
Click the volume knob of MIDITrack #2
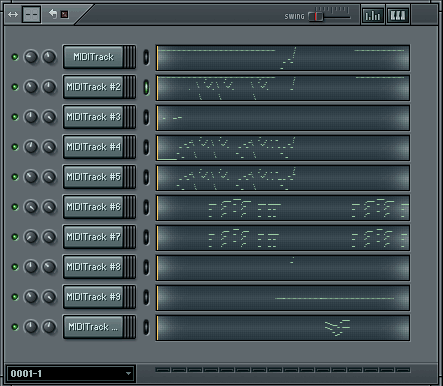click(49, 87)
